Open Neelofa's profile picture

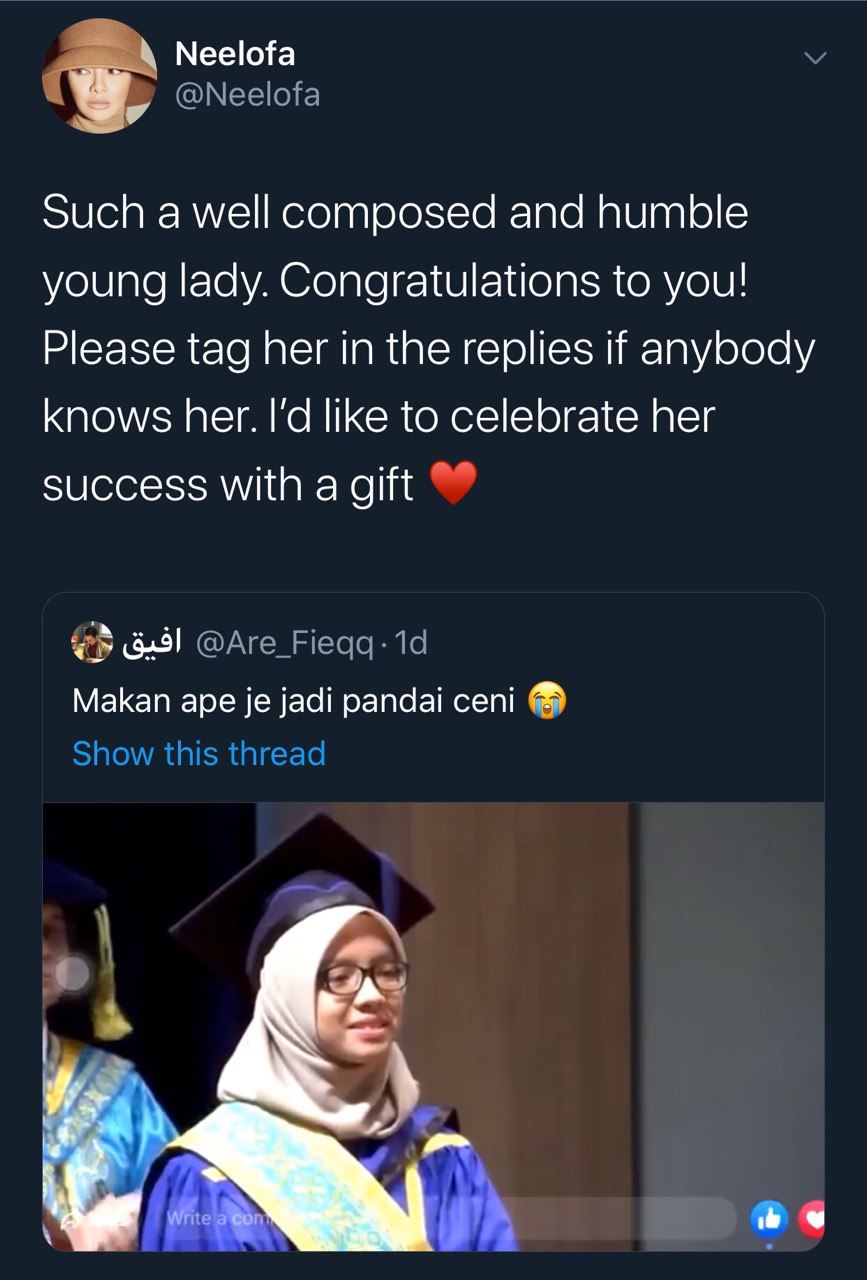pos(99,75)
